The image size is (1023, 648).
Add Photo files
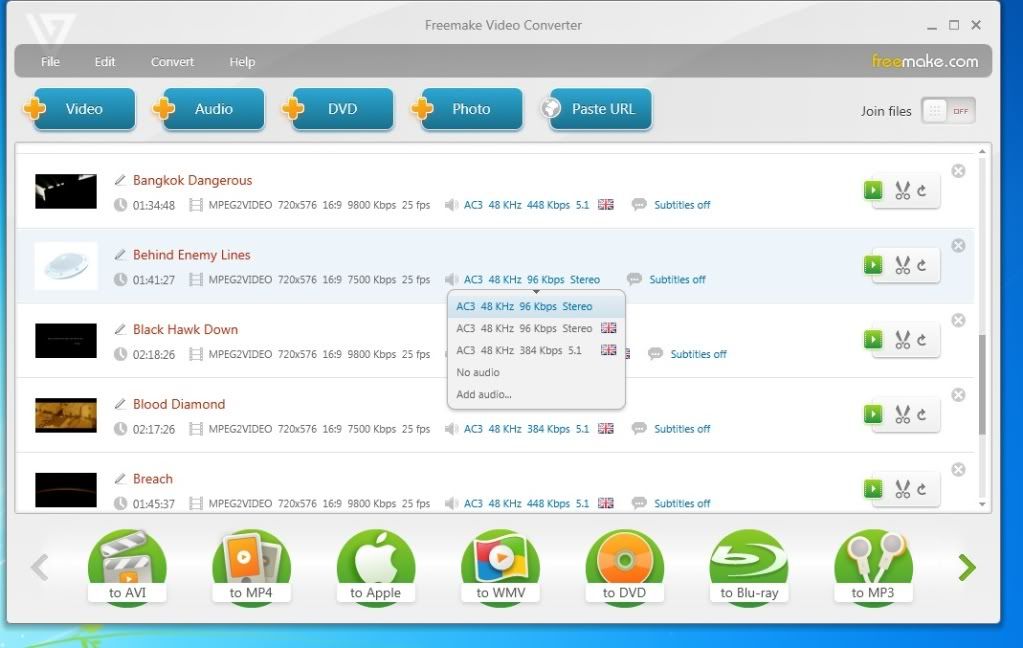point(467,109)
